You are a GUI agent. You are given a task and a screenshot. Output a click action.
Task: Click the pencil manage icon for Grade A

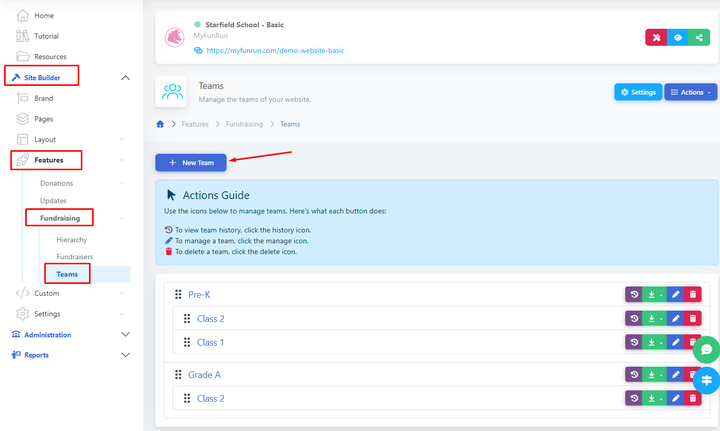click(x=675, y=374)
